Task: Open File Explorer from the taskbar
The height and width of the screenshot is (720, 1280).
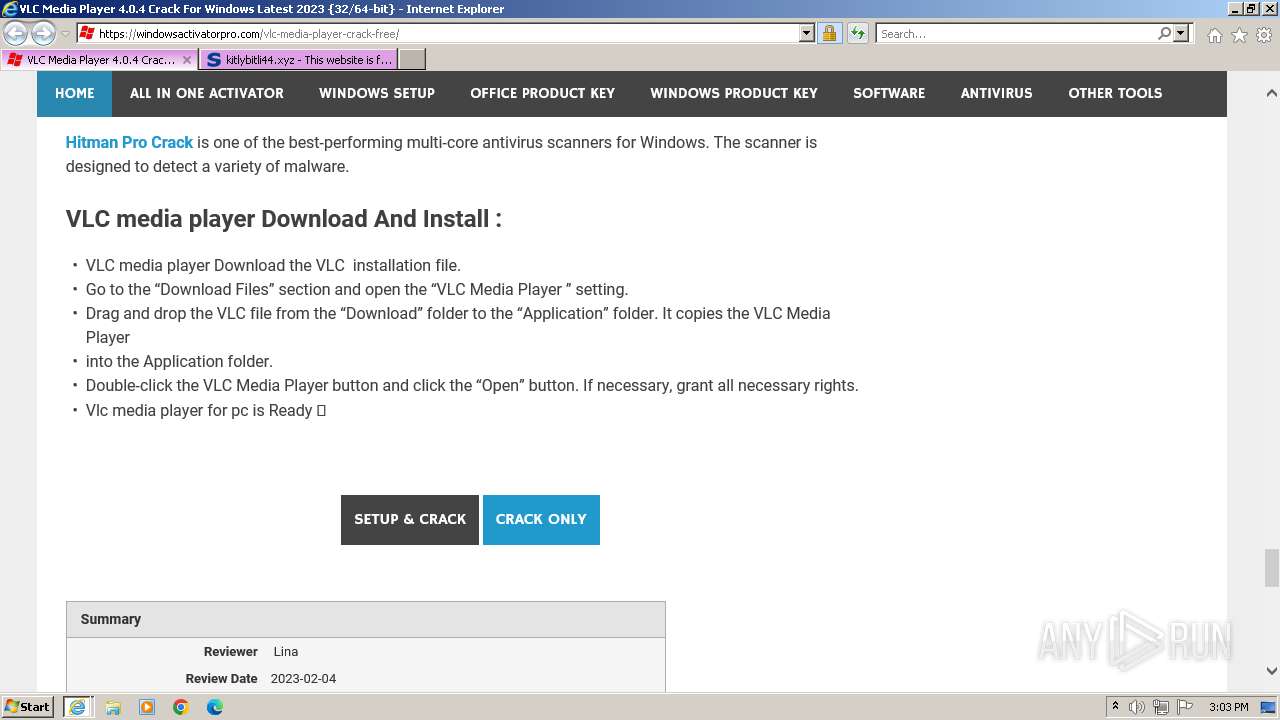Action: tap(113, 707)
